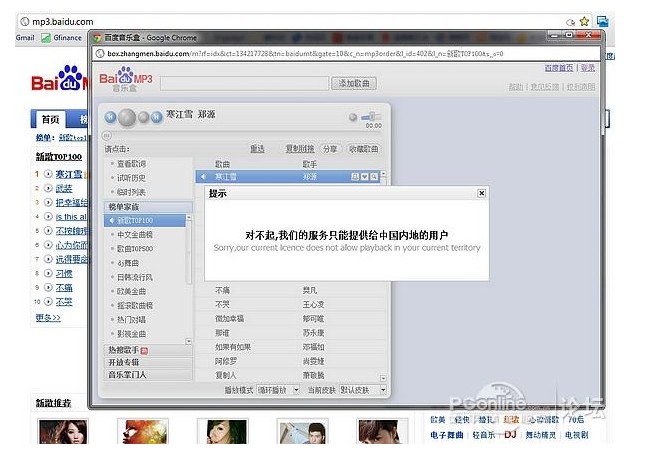Adjust the volume slider above the 00:00 timer
The height and width of the screenshot is (457, 650).
(x=371, y=117)
